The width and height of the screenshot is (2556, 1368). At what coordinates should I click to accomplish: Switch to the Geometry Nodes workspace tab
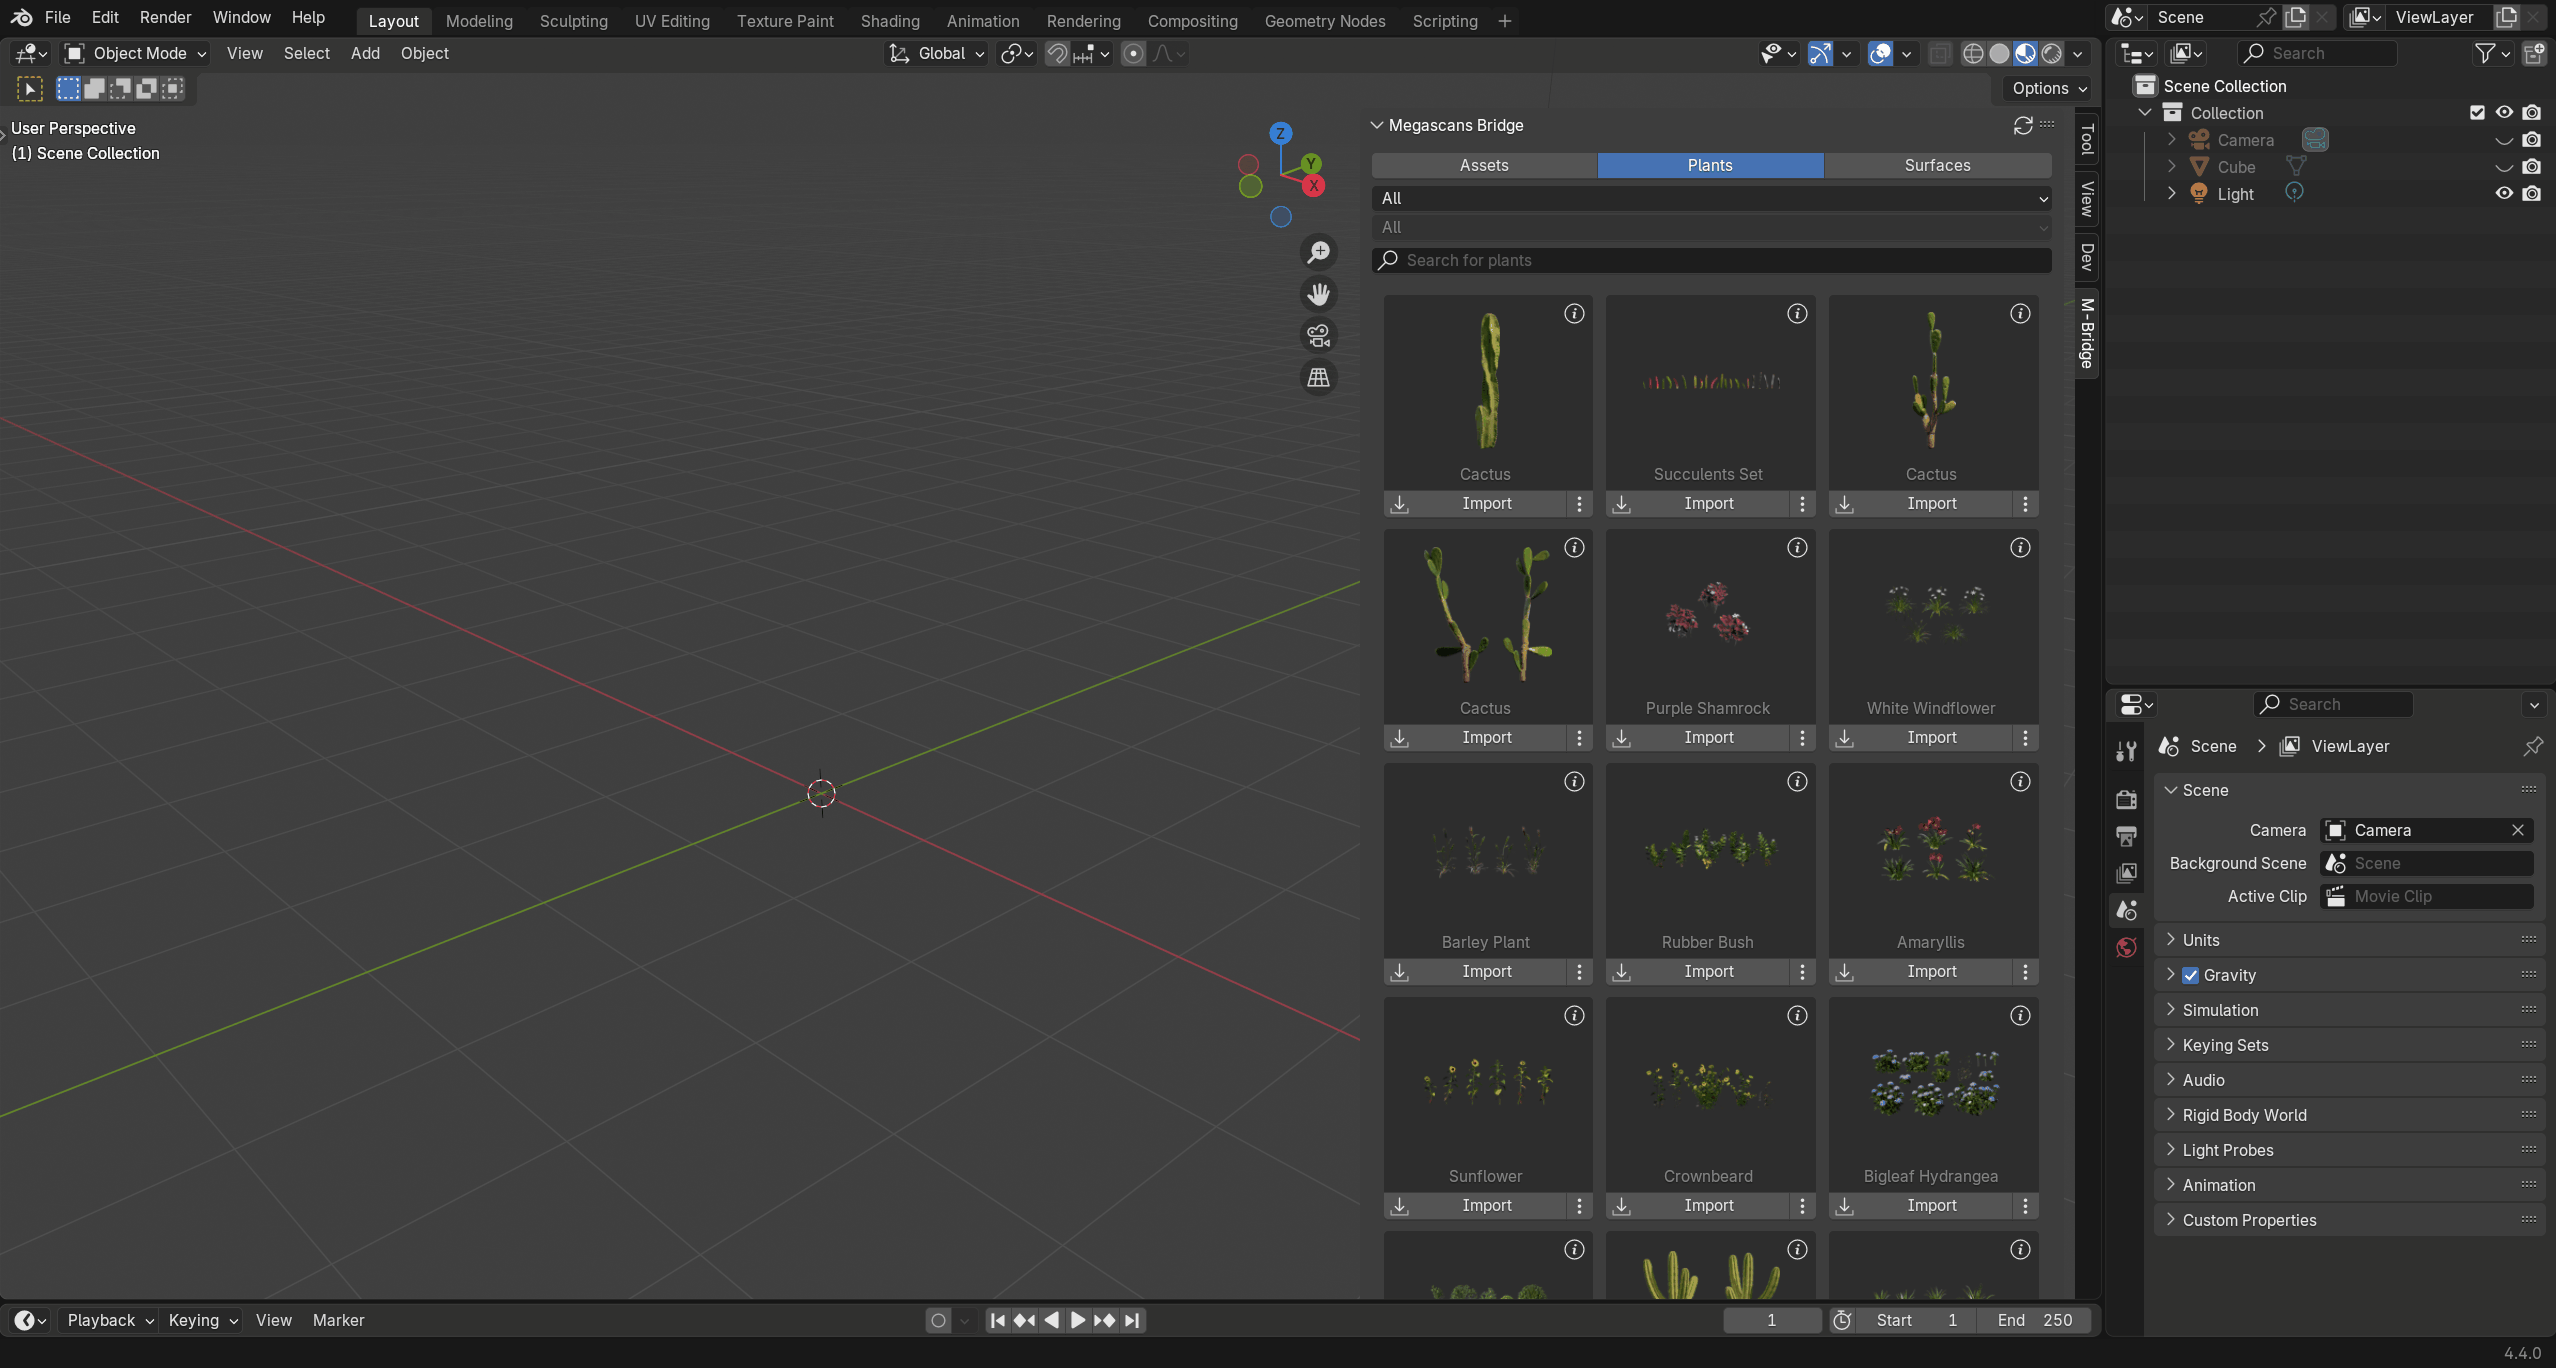[x=1324, y=21]
